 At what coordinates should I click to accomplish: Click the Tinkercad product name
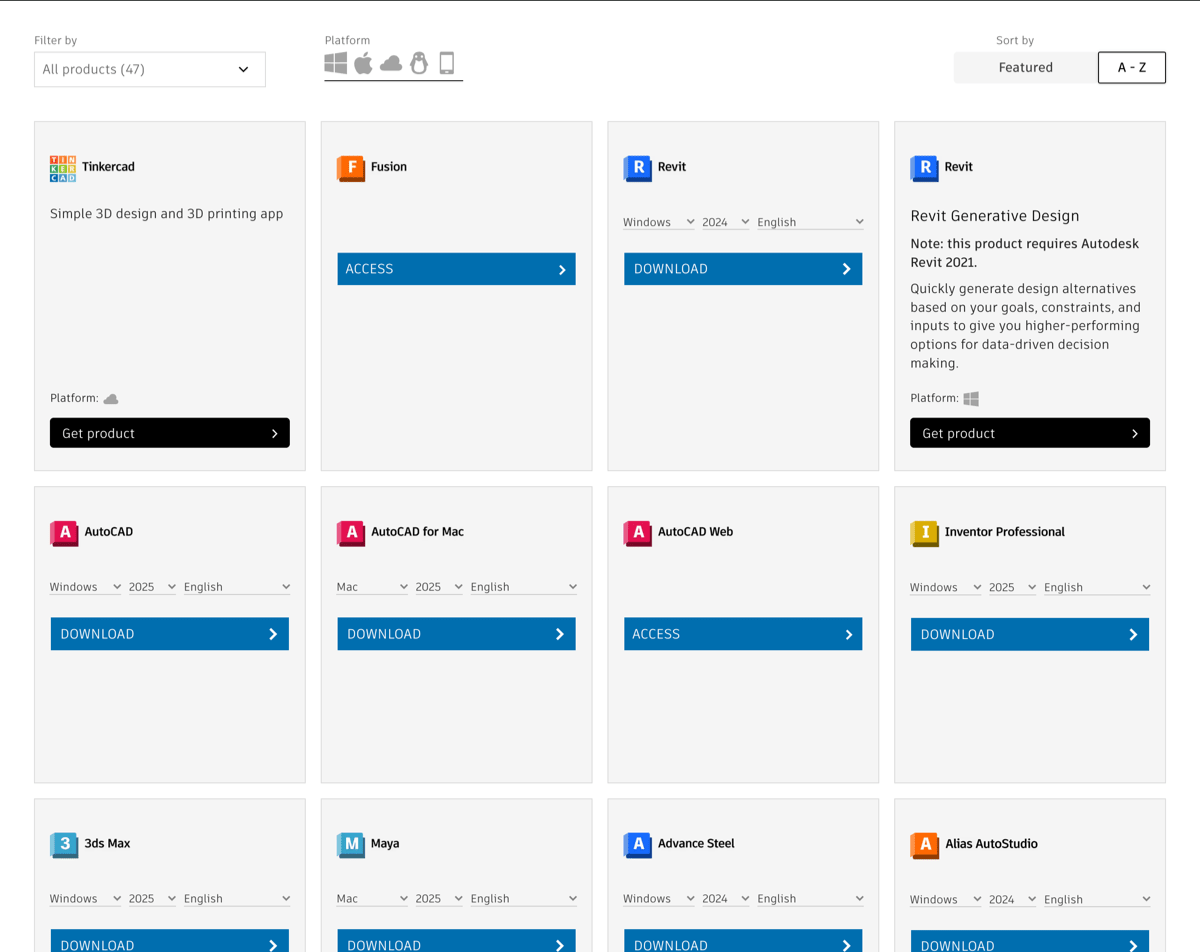(108, 167)
